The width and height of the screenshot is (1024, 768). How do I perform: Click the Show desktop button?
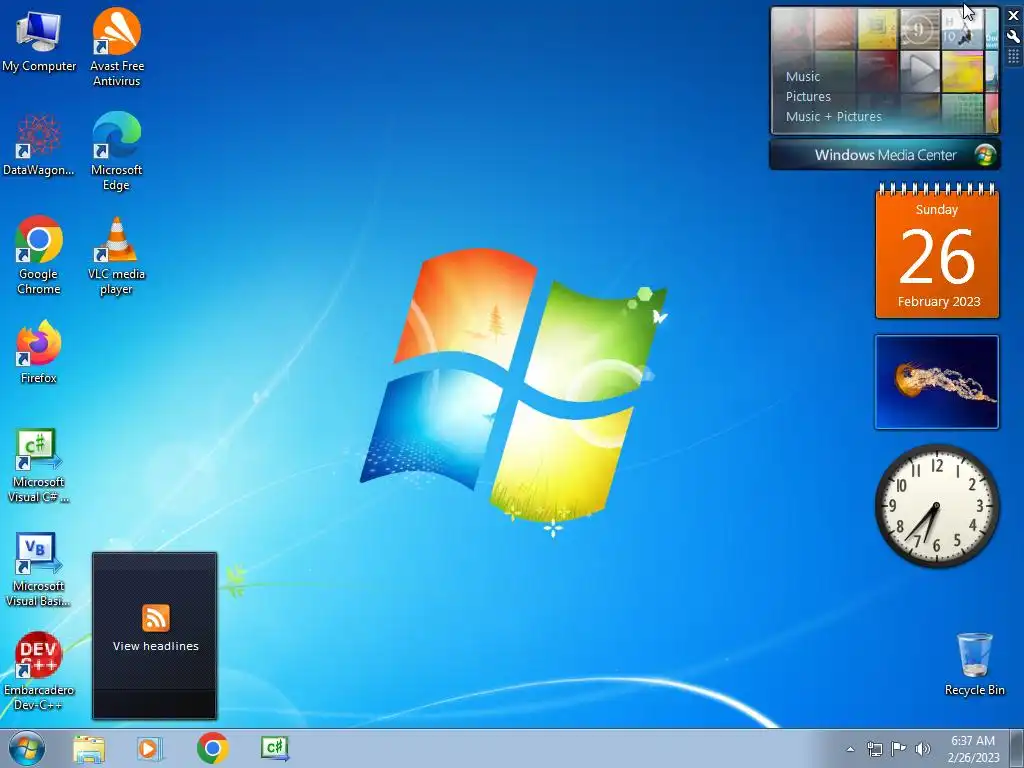(x=1017, y=749)
